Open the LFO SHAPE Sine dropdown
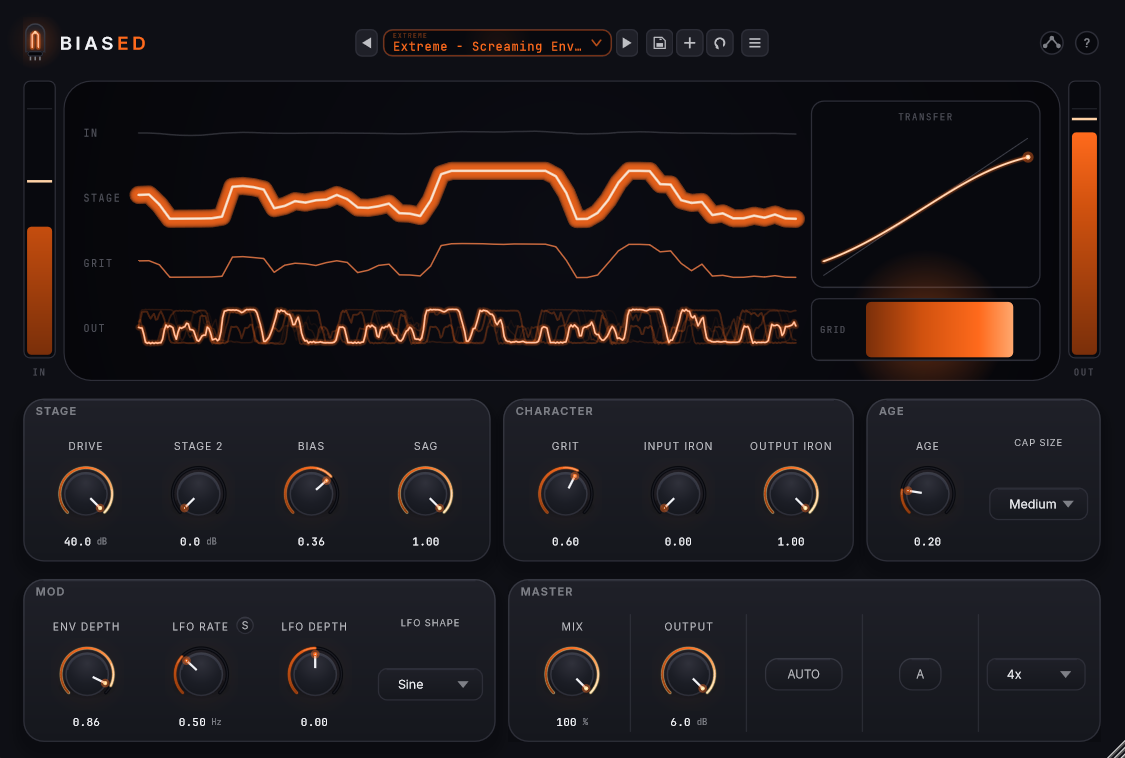1125x758 pixels. tap(430, 684)
